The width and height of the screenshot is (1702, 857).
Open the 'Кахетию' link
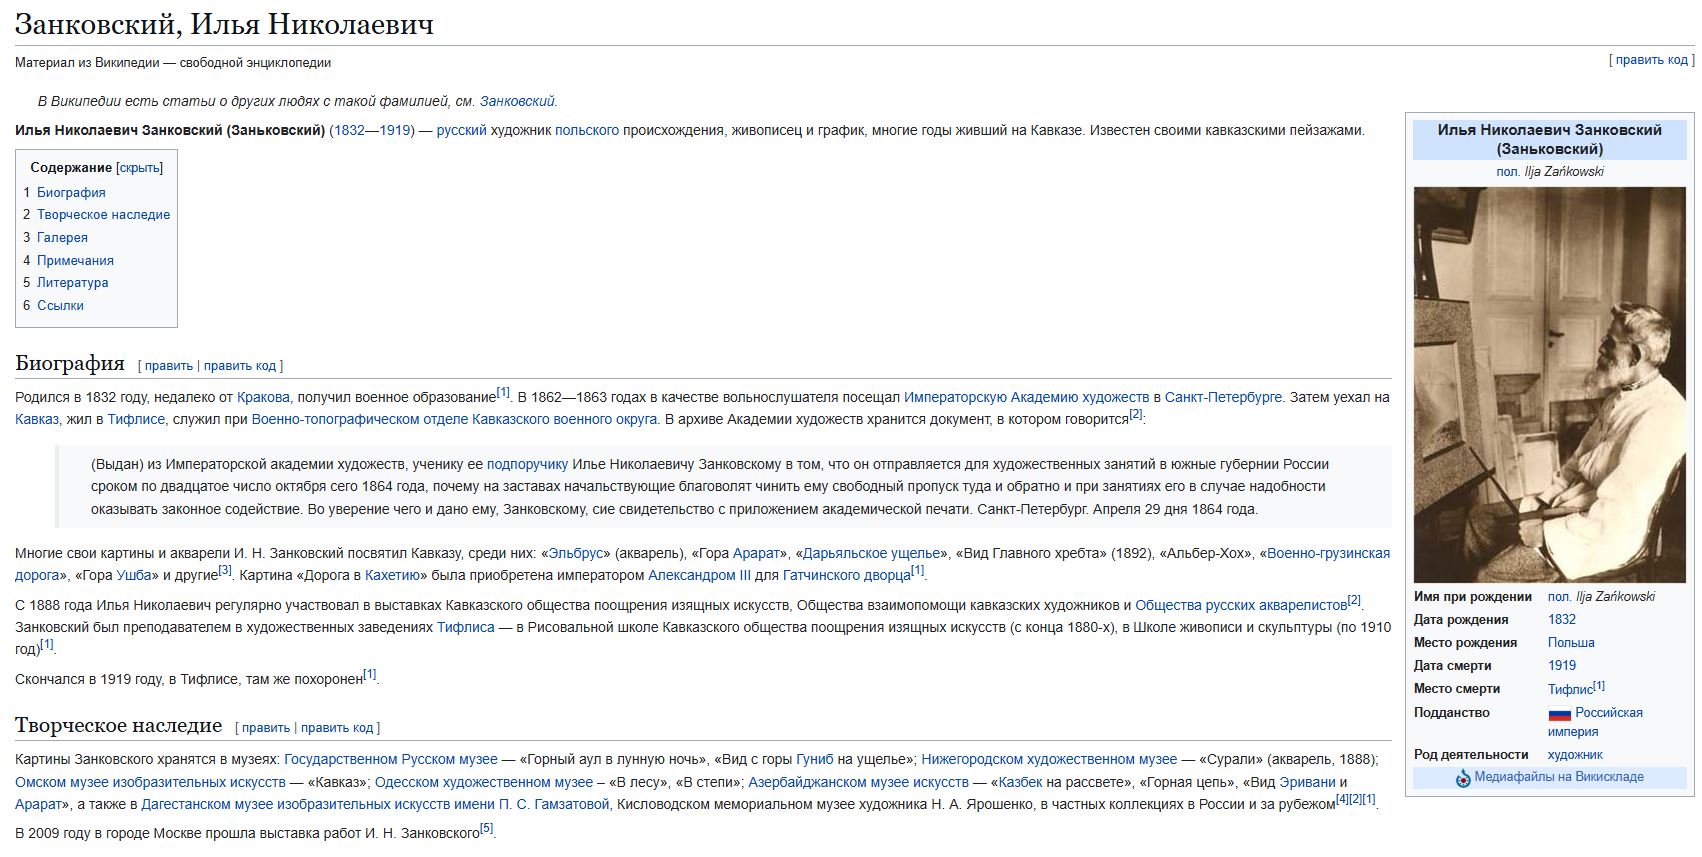click(392, 575)
